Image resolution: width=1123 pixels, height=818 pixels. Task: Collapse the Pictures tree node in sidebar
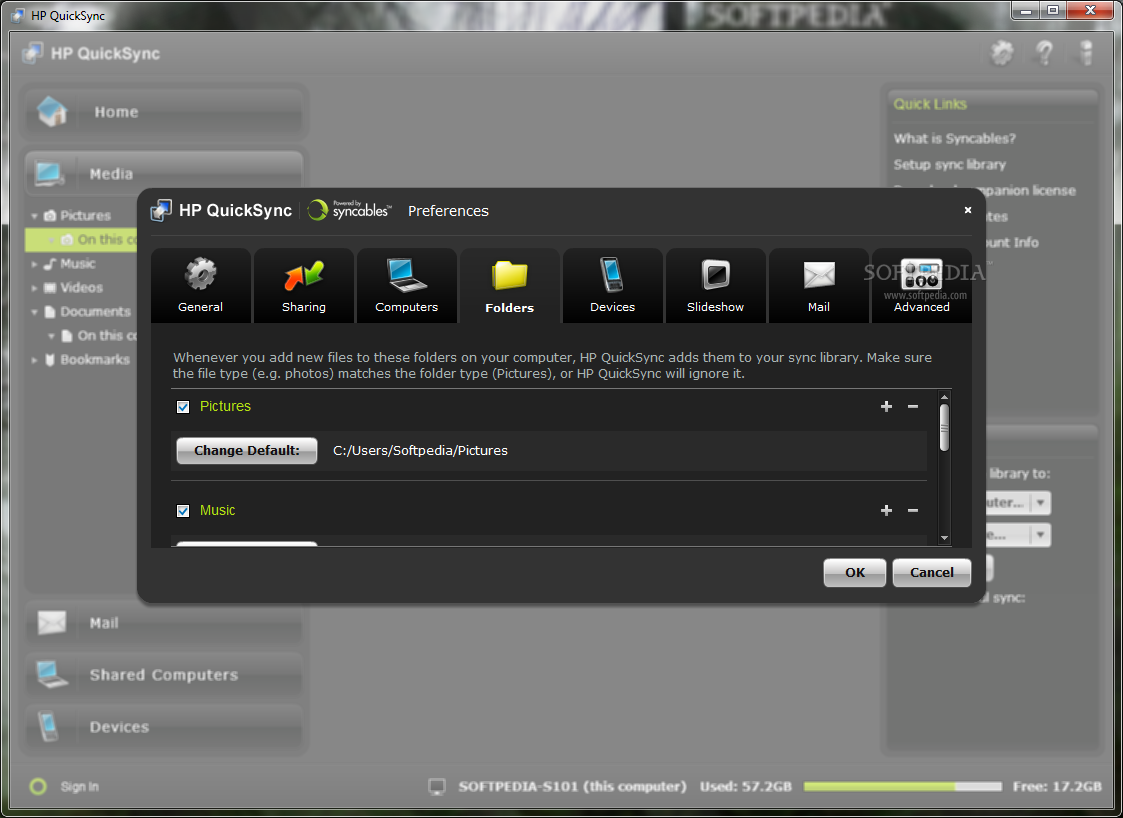(34, 216)
